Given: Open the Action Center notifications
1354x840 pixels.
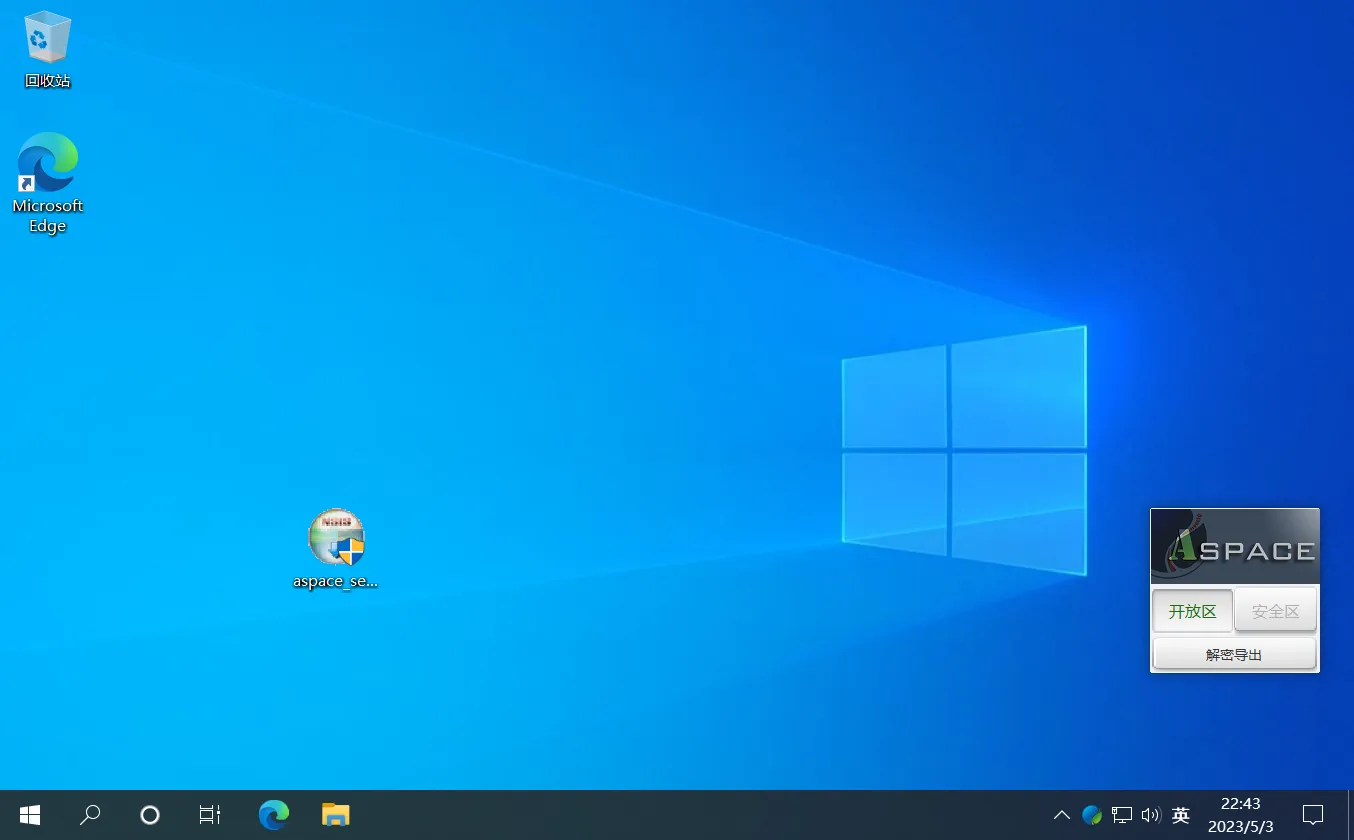Looking at the screenshot, I should (1313, 815).
